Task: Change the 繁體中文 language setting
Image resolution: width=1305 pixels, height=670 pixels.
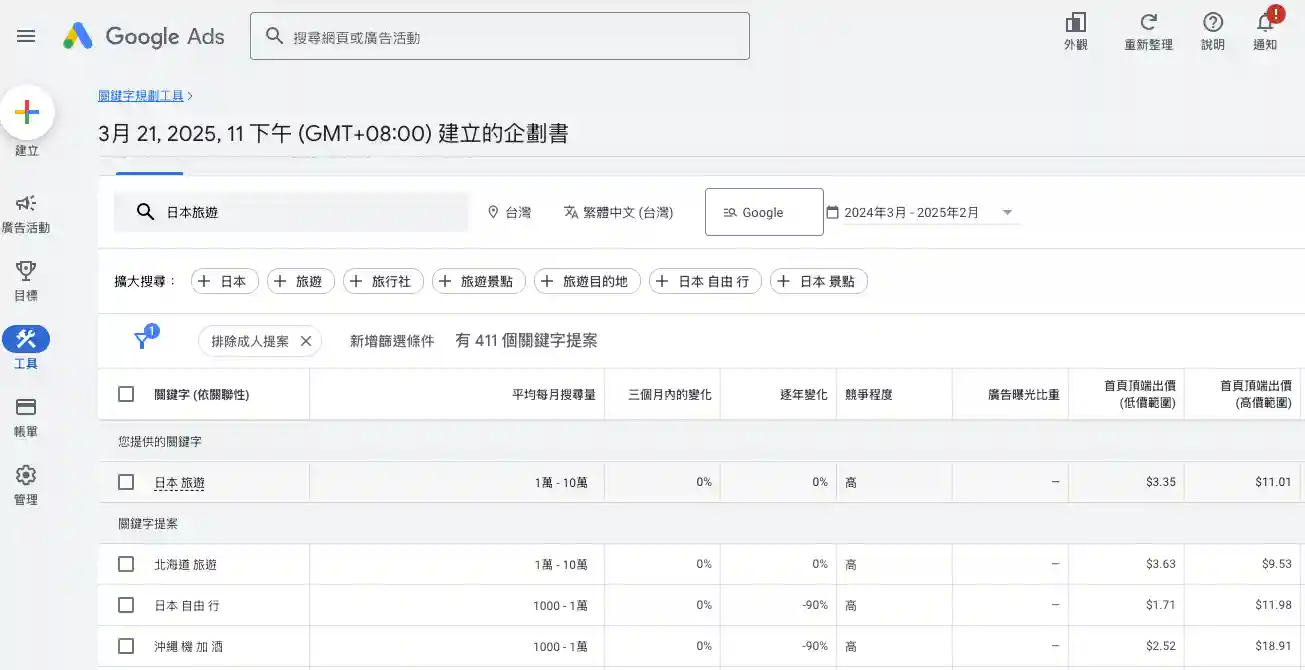Action: pos(618,212)
